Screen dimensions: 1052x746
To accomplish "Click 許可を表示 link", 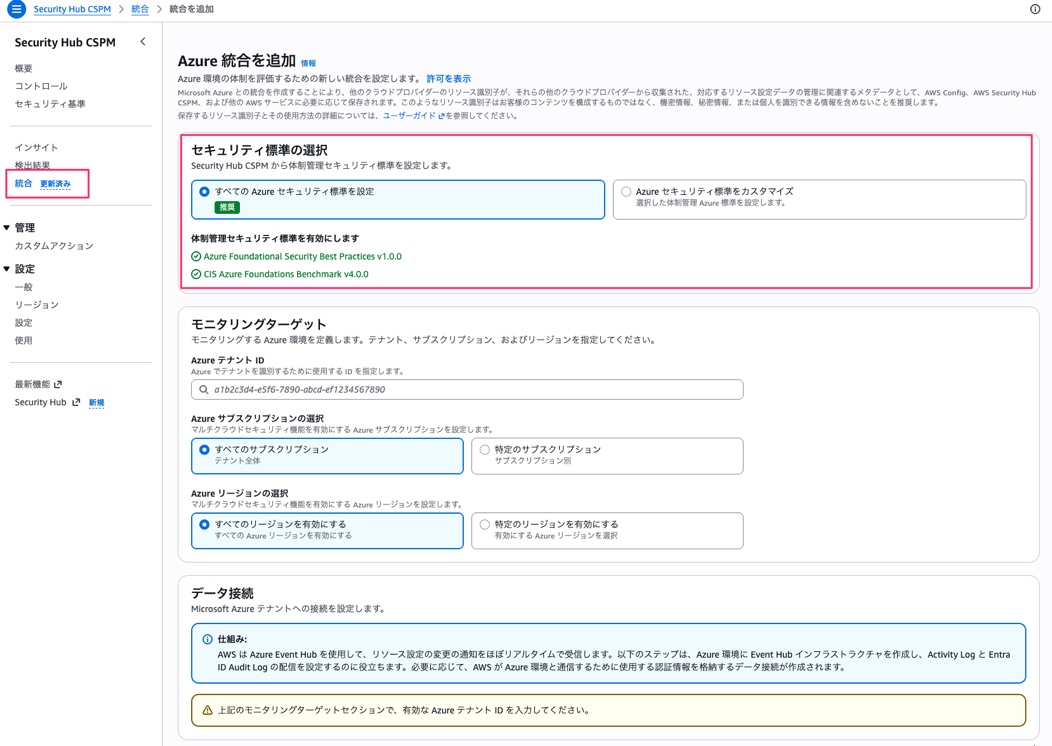I will (448, 78).
